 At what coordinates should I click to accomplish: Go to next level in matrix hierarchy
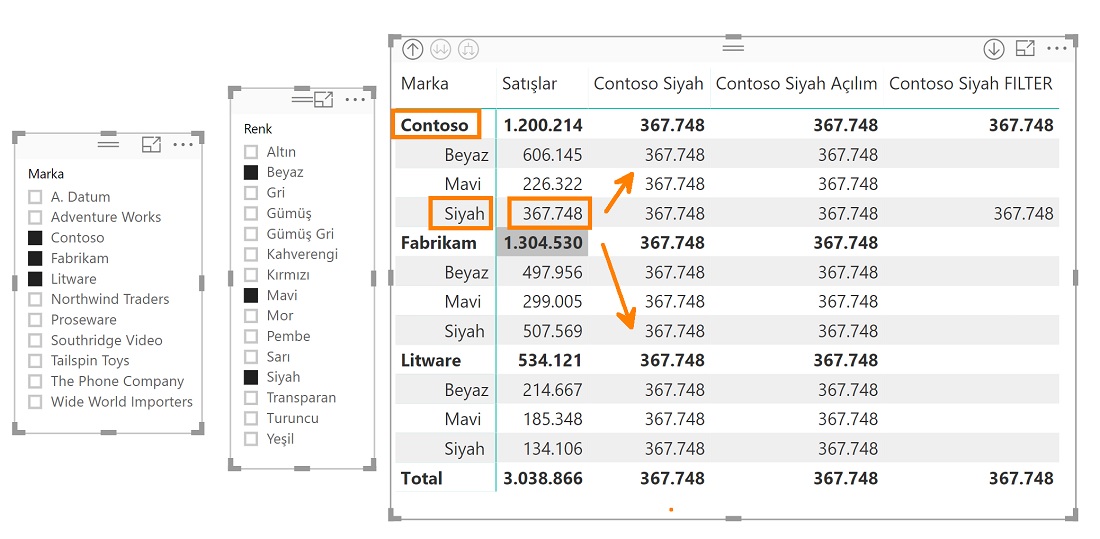pos(441,49)
